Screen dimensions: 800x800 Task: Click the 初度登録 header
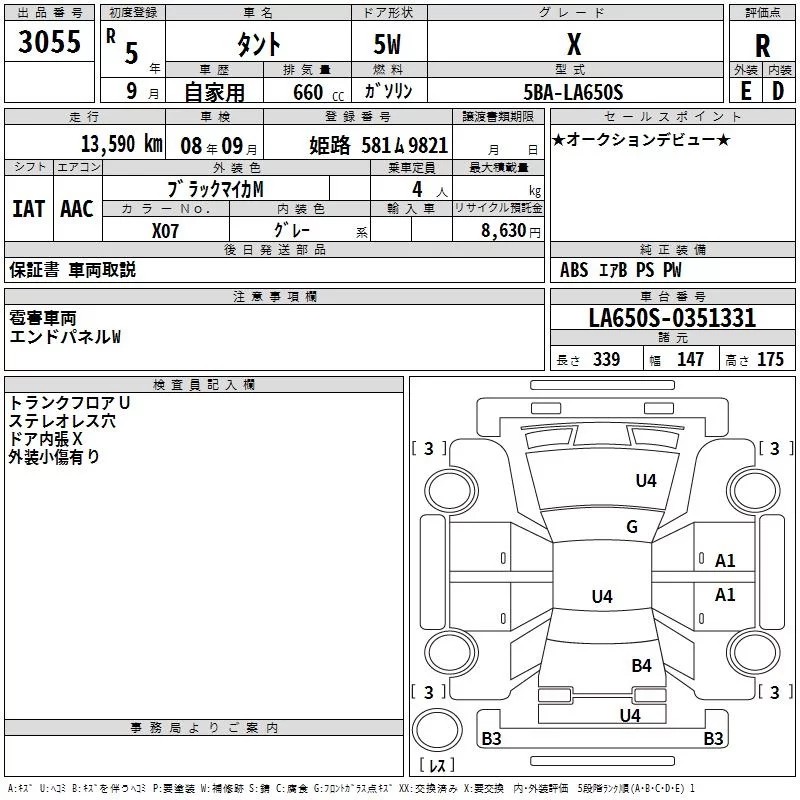(x=133, y=13)
